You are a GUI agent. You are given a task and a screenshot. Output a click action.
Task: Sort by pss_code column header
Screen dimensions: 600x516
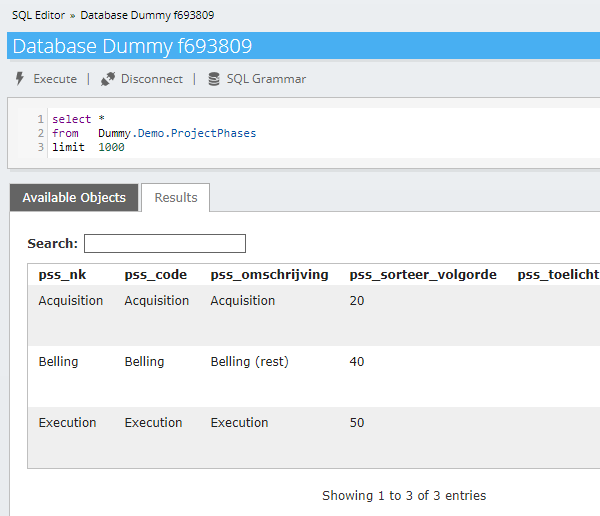pyautogui.click(x=156, y=274)
